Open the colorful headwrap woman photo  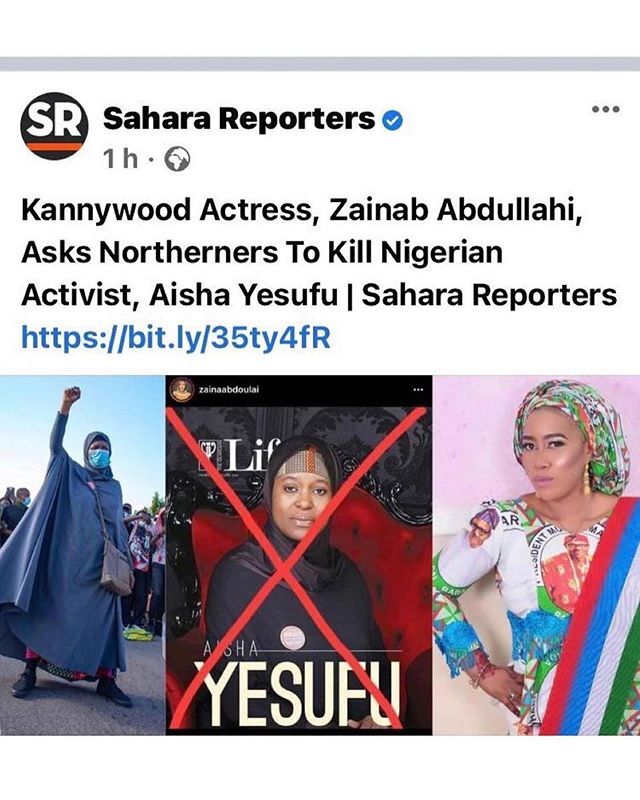coord(536,555)
